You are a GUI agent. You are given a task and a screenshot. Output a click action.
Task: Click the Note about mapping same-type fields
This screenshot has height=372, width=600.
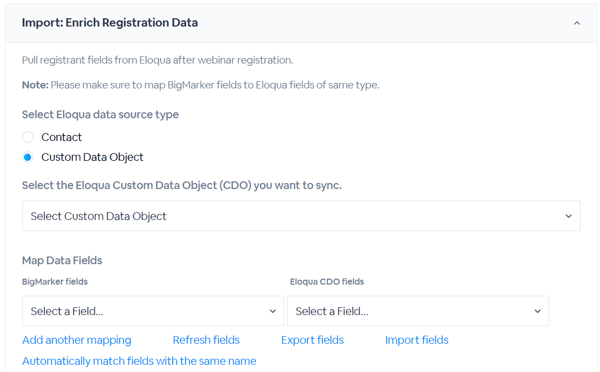click(x=201, y=85)
